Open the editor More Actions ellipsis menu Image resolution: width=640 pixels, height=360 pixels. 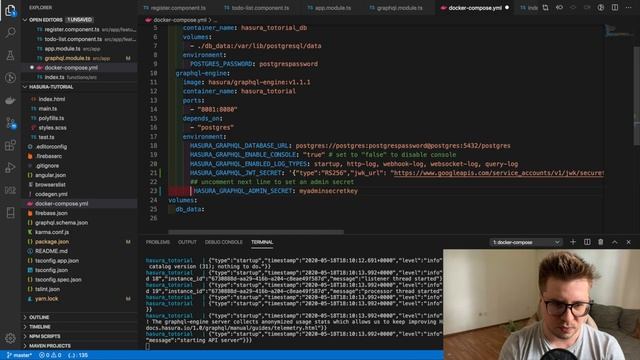(629, 7)
